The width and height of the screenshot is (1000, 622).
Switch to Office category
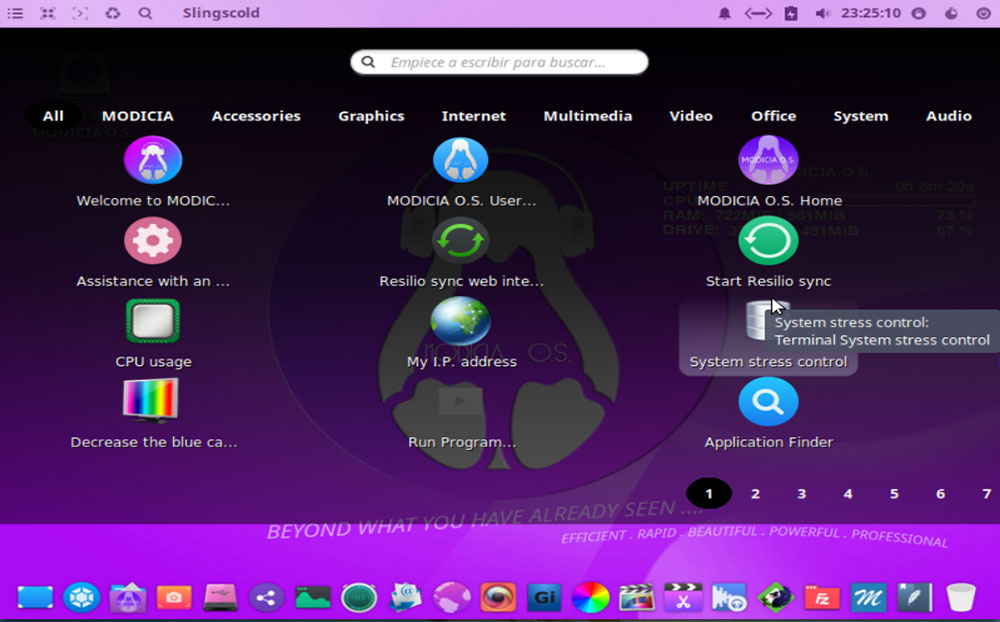tap(774, 115)
